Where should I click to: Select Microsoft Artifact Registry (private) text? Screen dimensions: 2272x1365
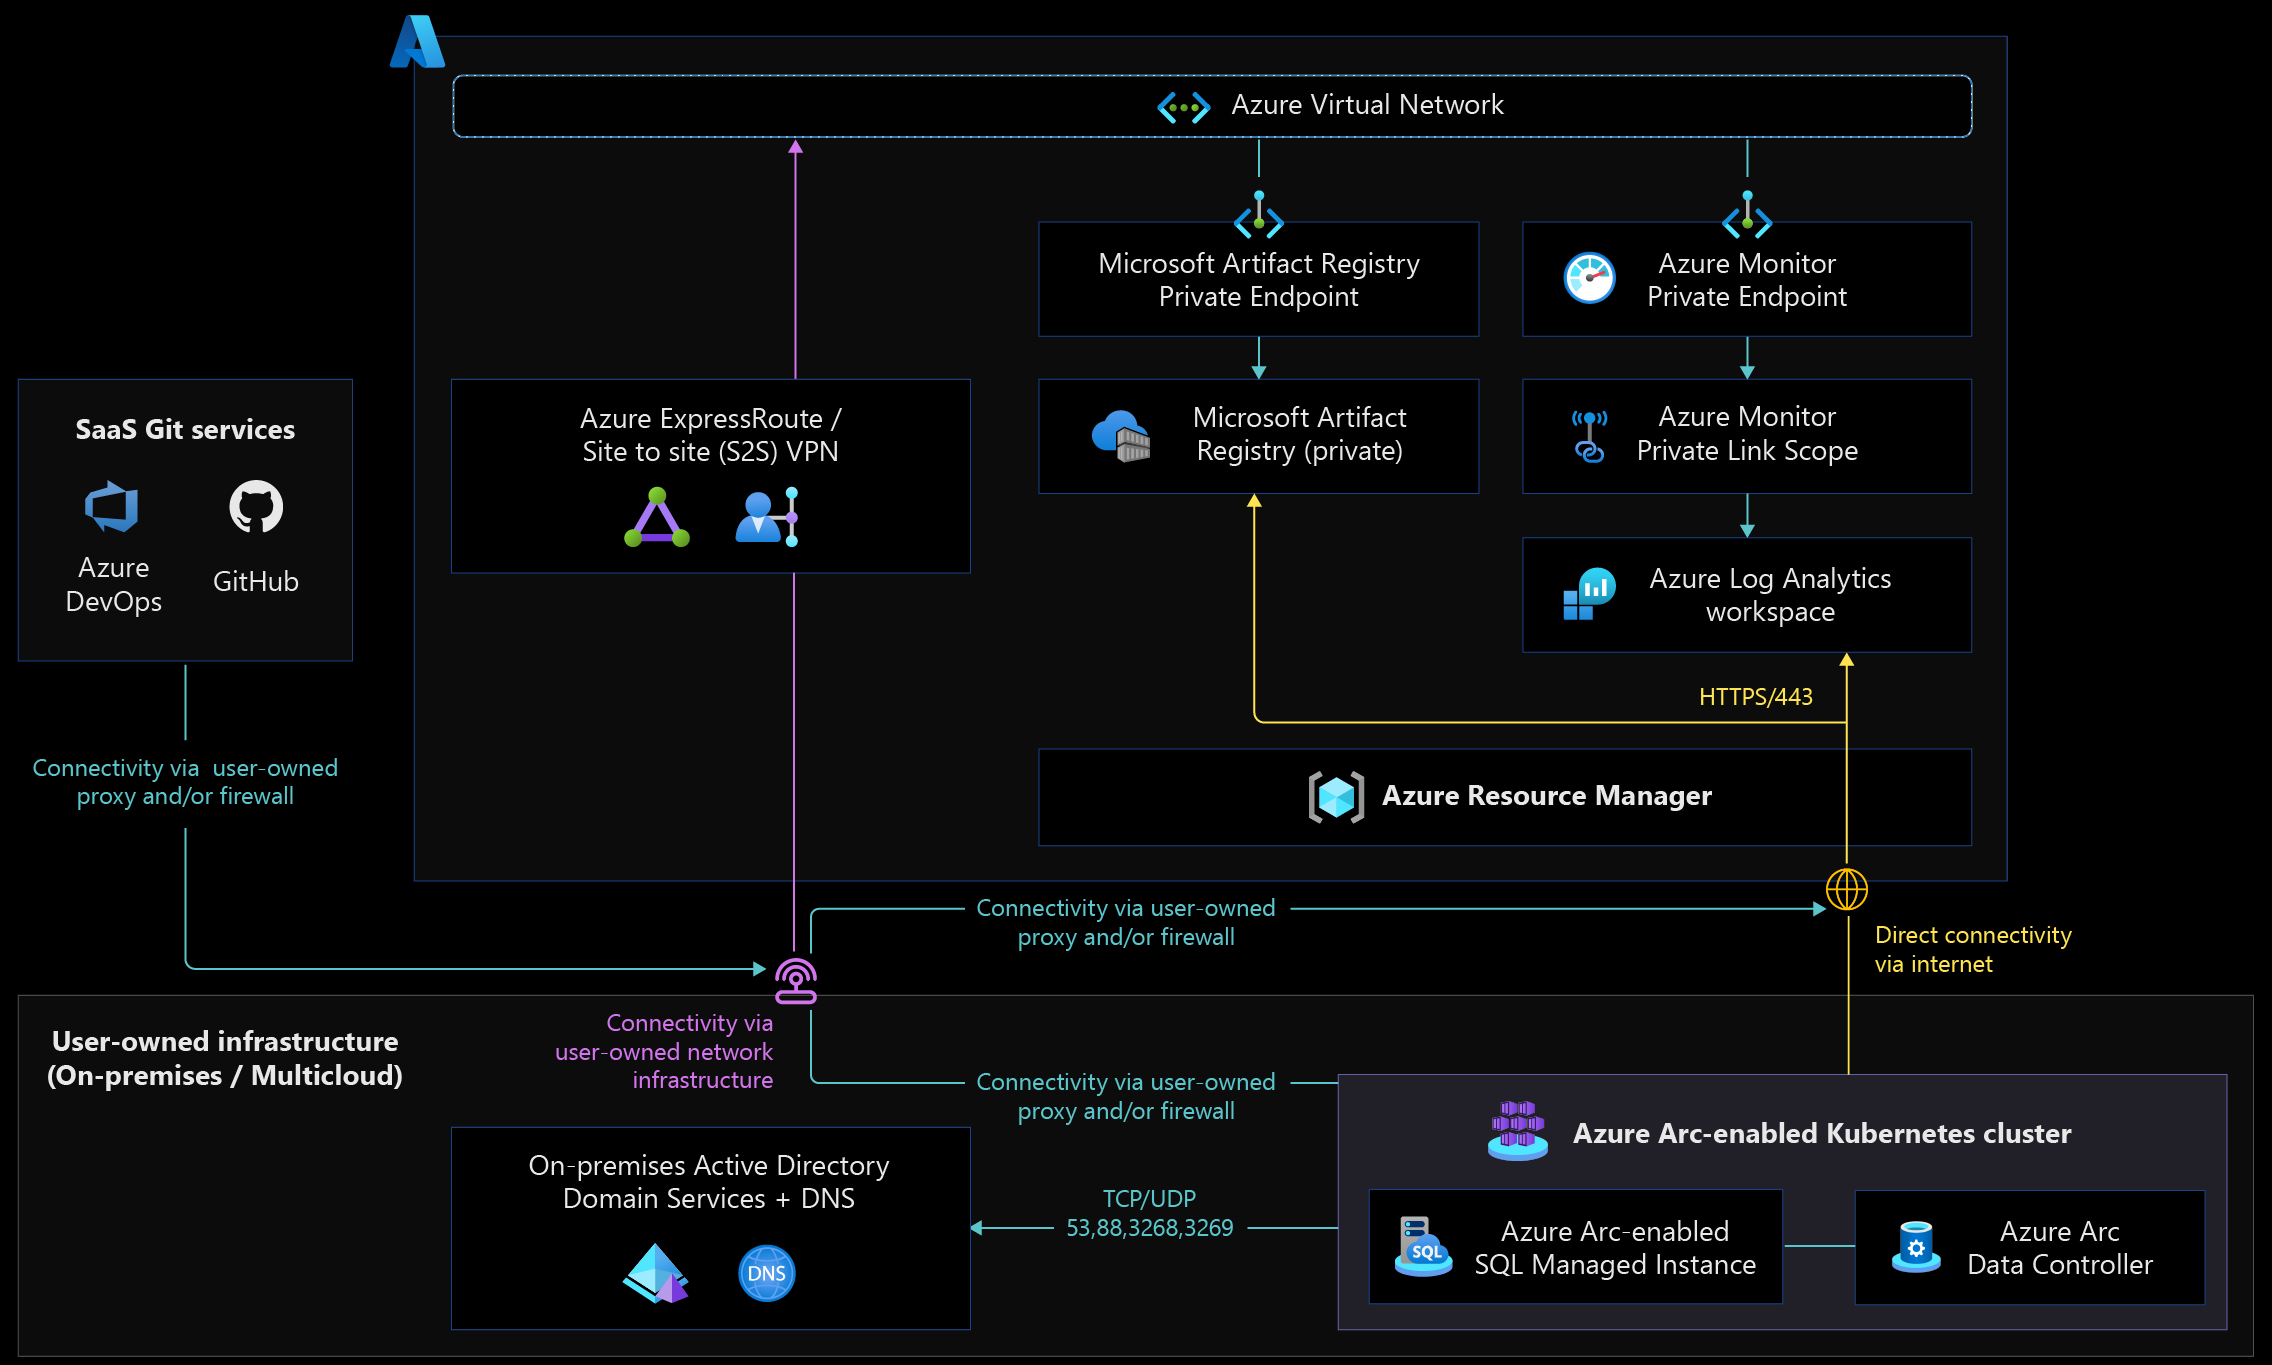coord(1299,434)
